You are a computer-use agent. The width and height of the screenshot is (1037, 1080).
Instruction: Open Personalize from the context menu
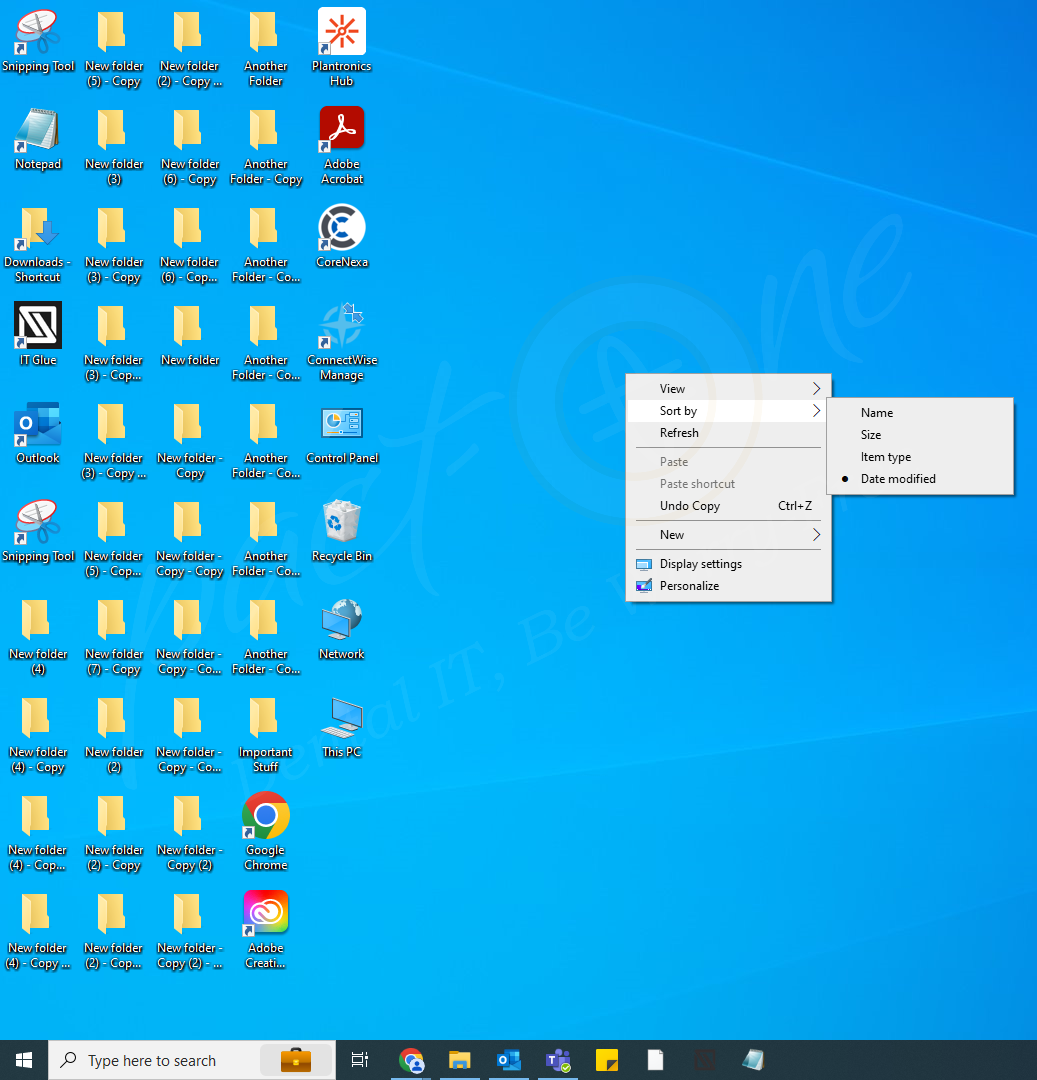click(689, 585)
